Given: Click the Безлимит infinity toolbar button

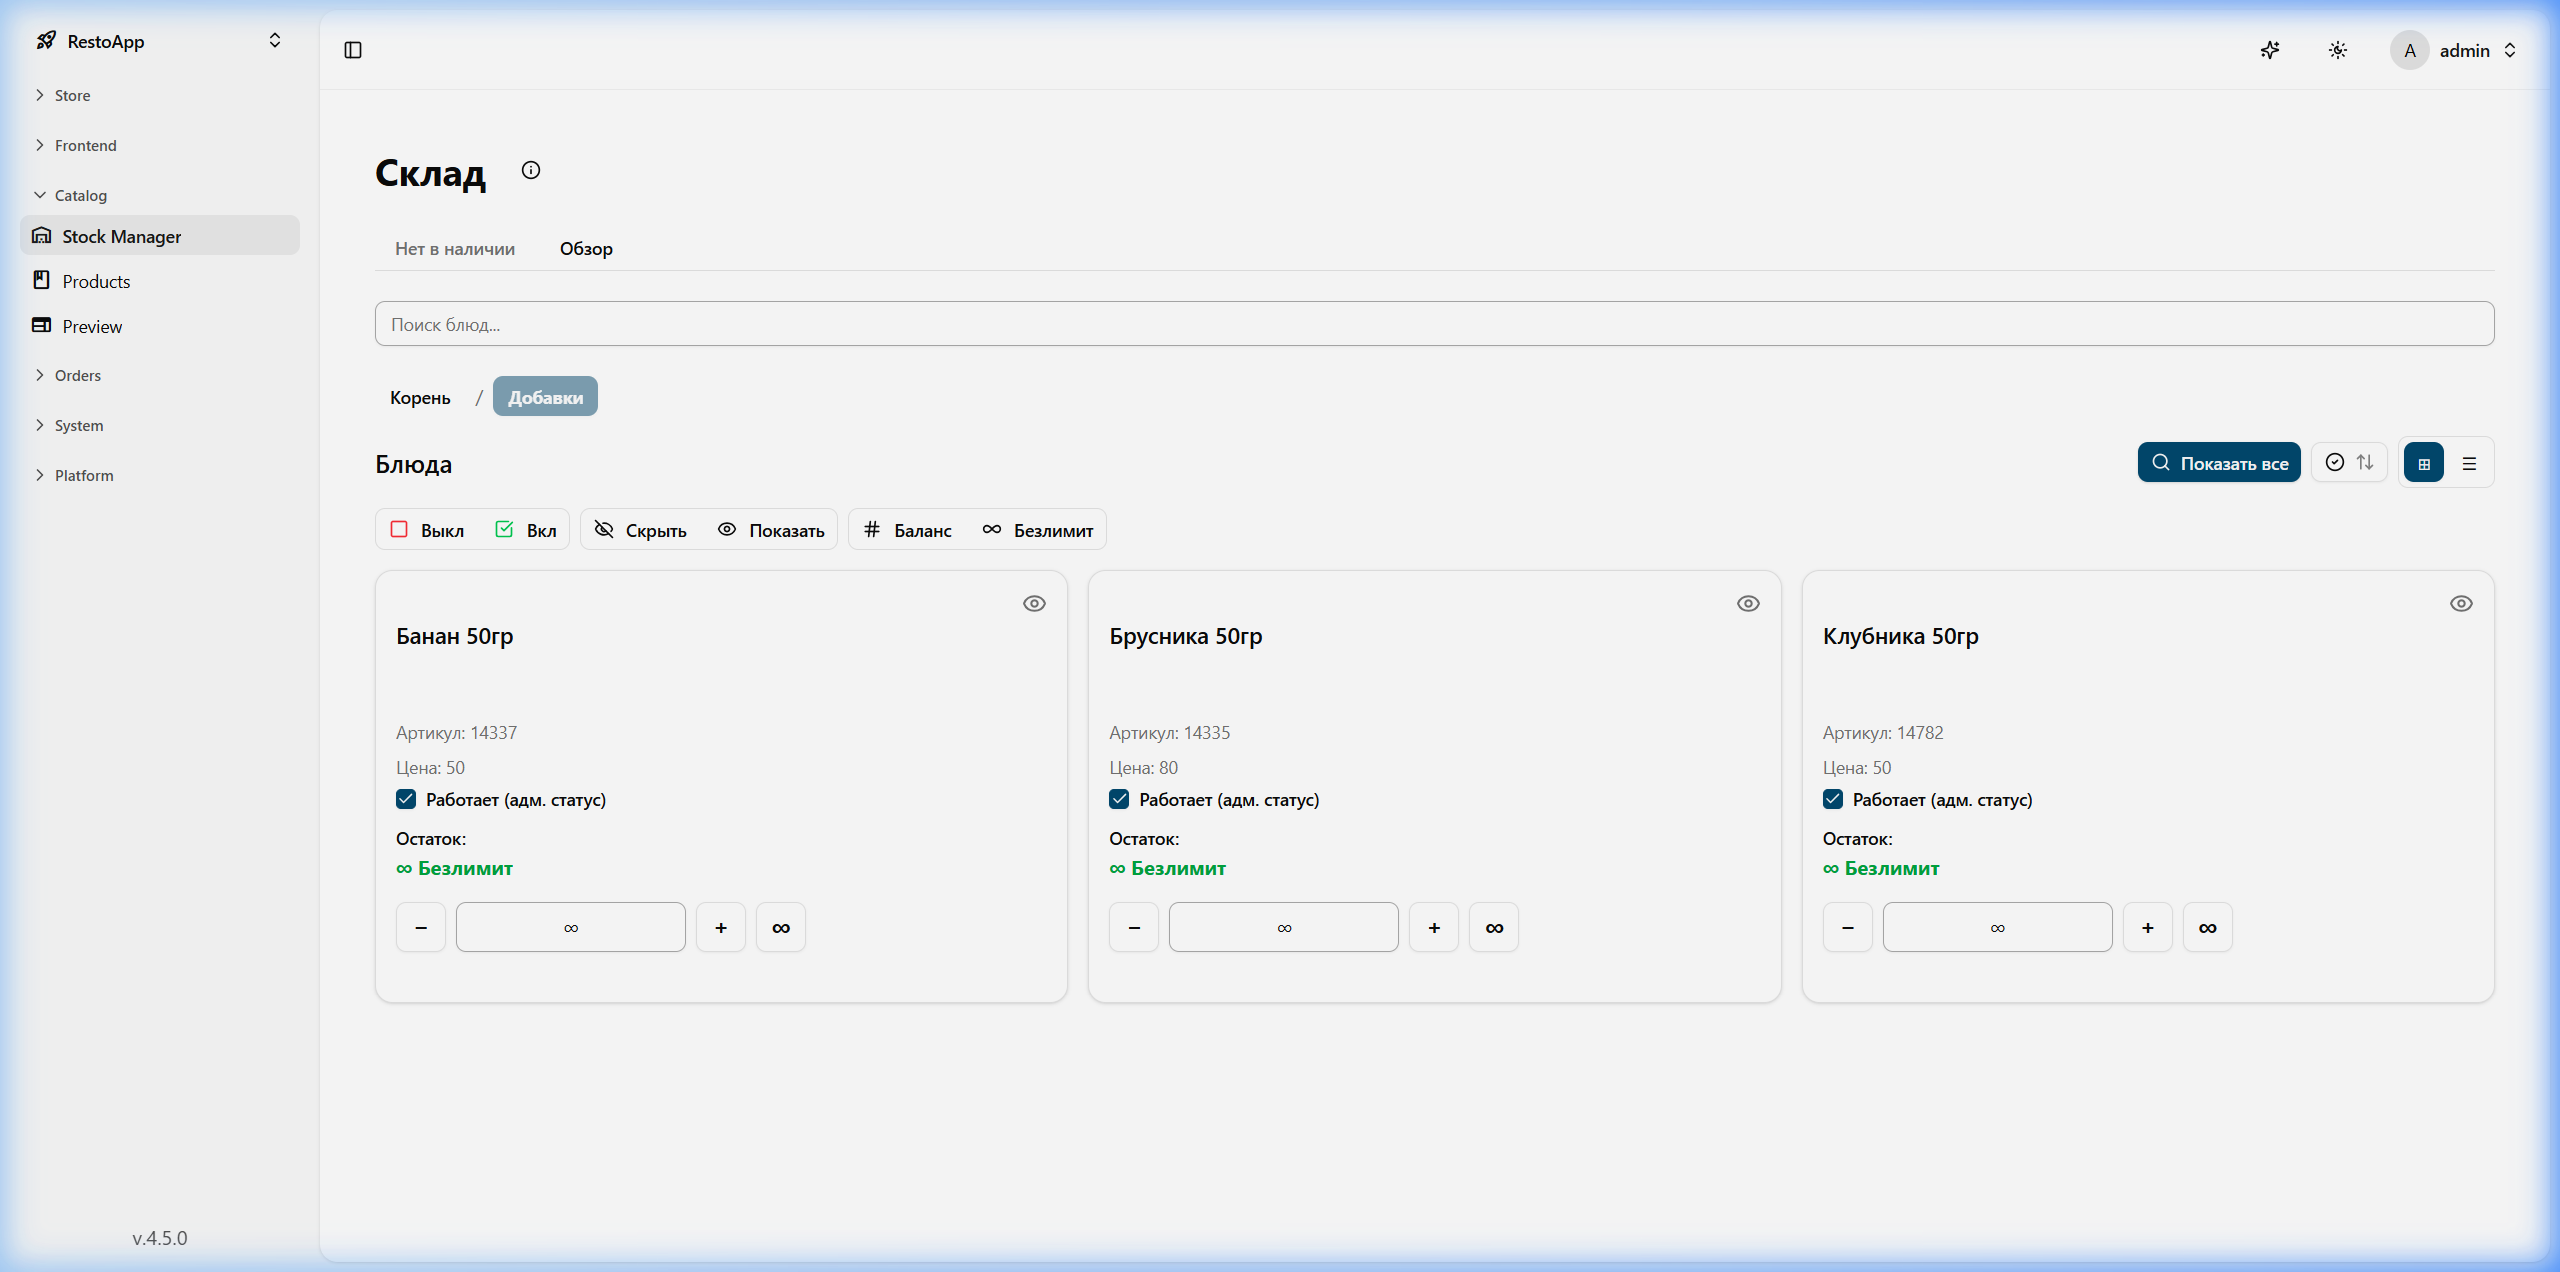Looking at the screenshot, I should coord(1037,530).
